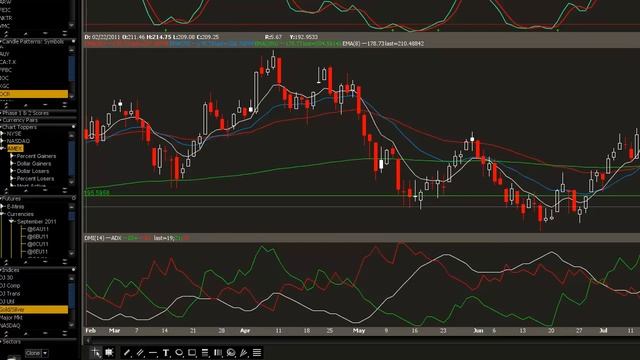Select the @6EU11 futures contract
The height and width of the screenshot is (360, 640).
click(x=38, y=252)
